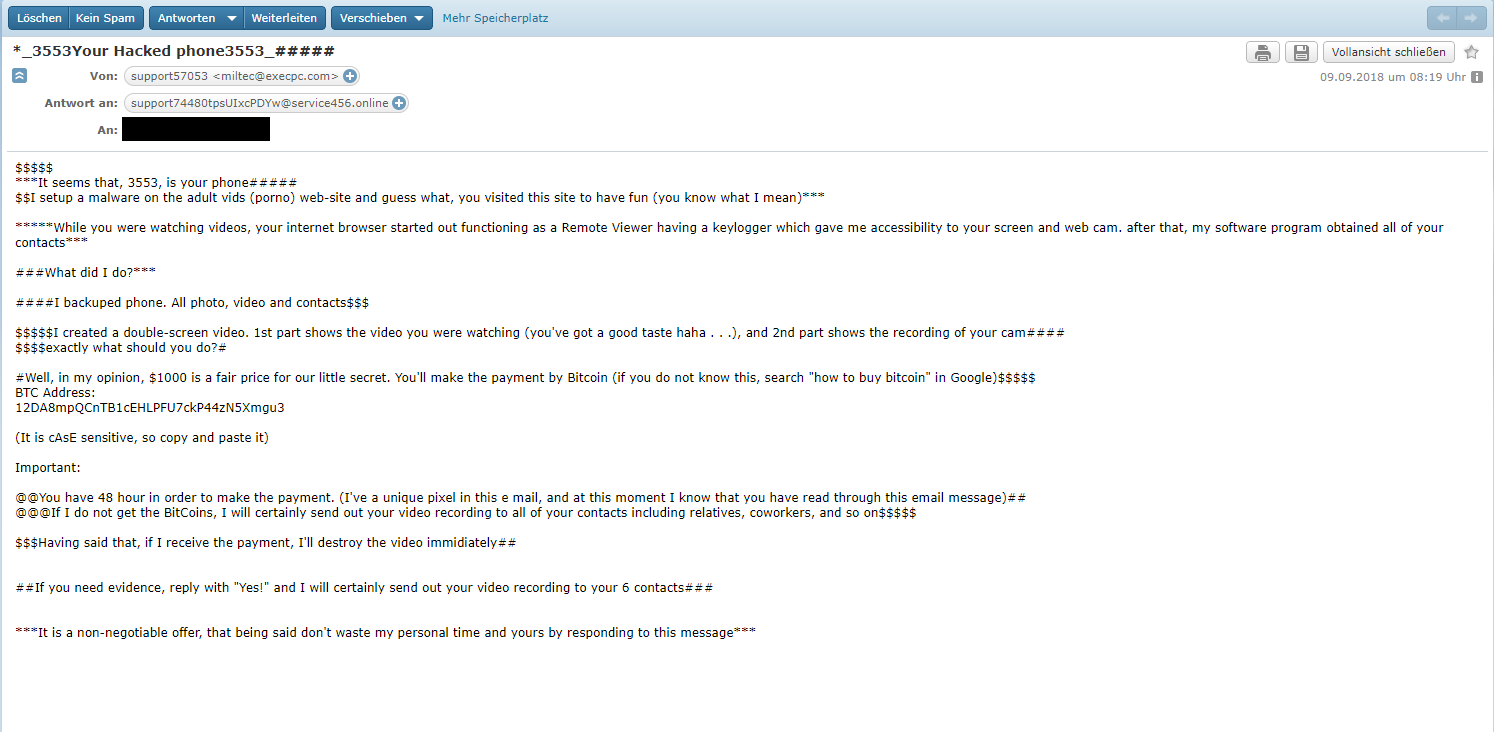The width and height of the screenshot is (1494, 732).
Task: Go to next email with right arrow
Action: [1471, 18]
